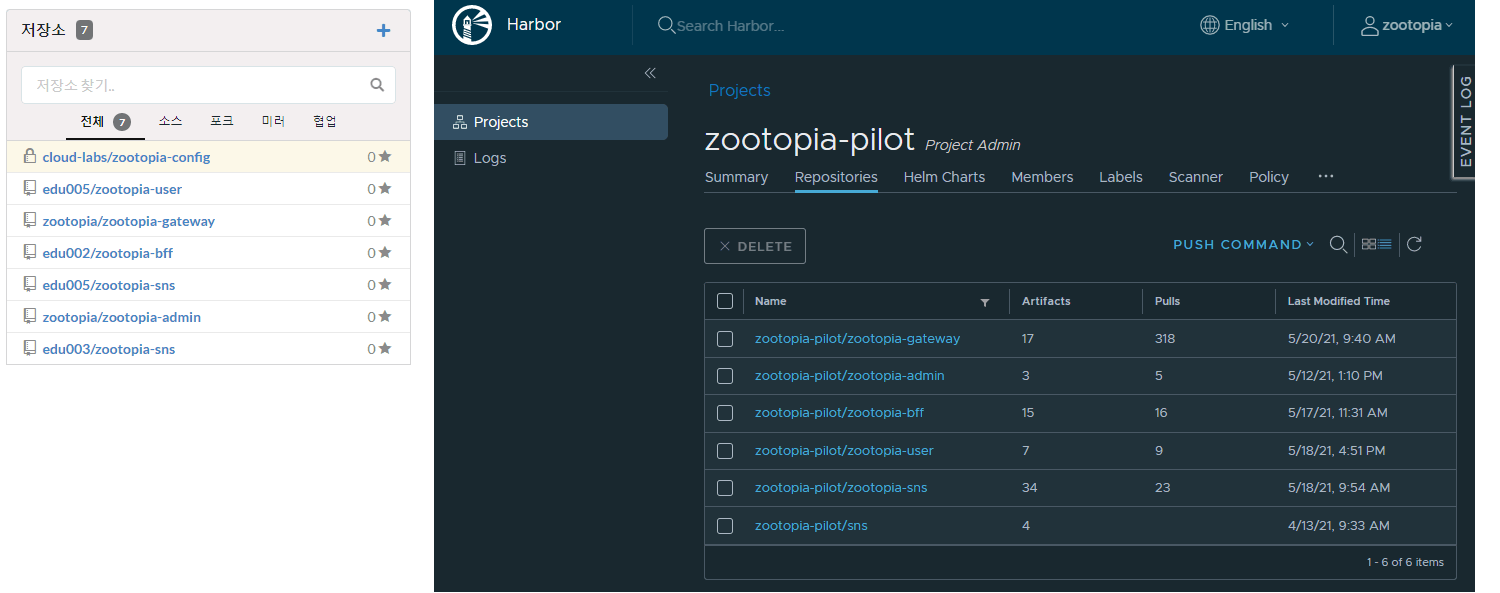Check the select-all checkbox in the table header
Viewport: 1500px width, 593px height.
725,301
